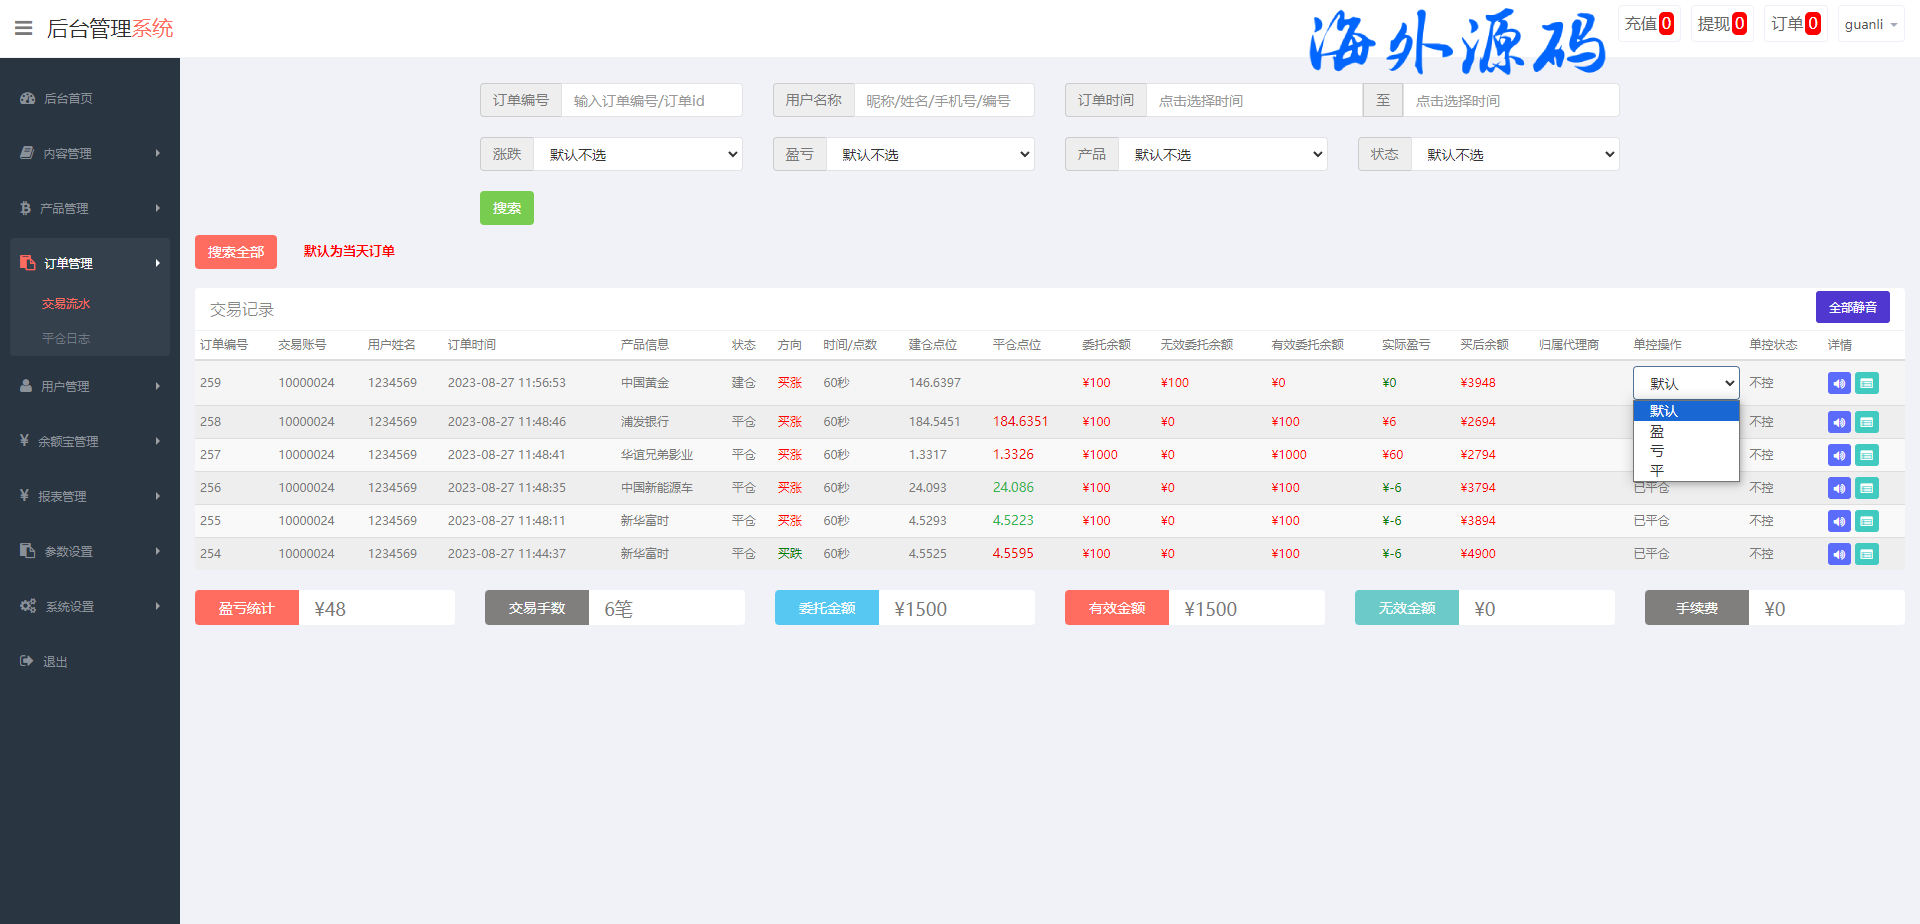The image size is (1920, 924).
Task: Click the hamburger menu icon in header
Action: click(x=23, y=28)
